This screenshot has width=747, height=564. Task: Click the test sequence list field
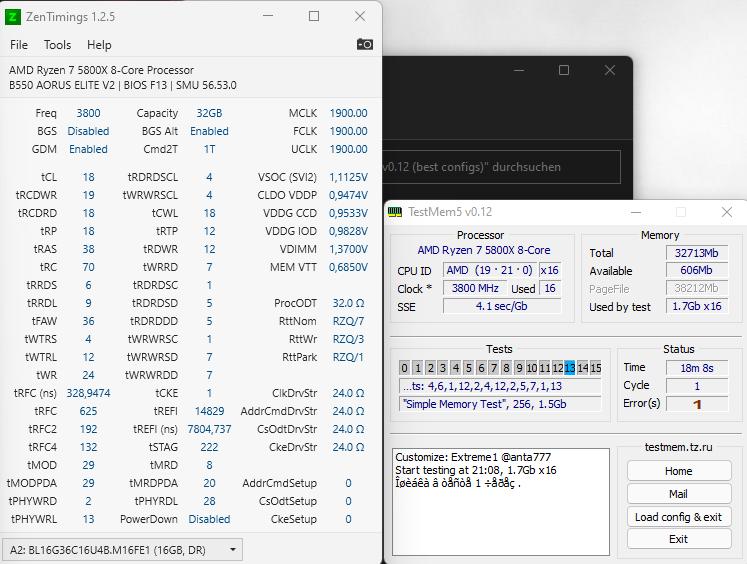500,386
